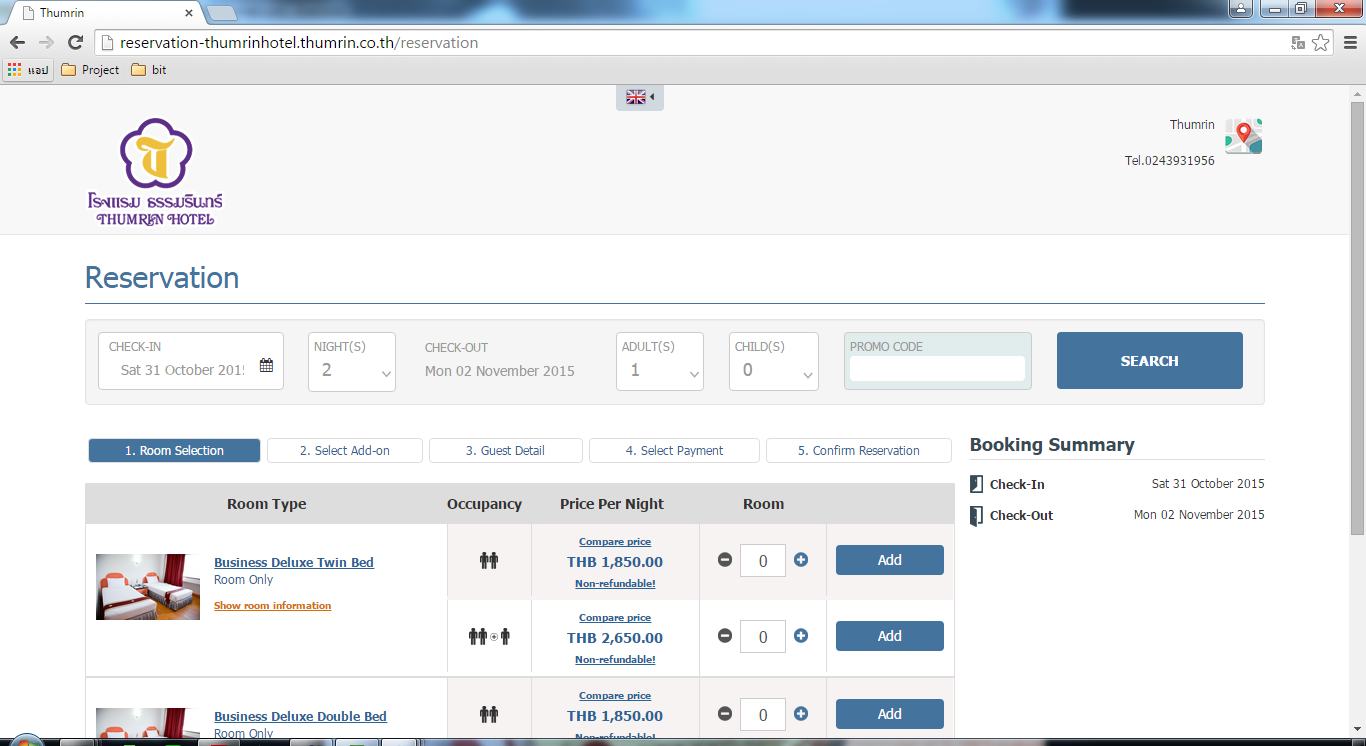Click the SEARCH button
The height and width of the screenshot is (746, 1366).
(1150, 361)
